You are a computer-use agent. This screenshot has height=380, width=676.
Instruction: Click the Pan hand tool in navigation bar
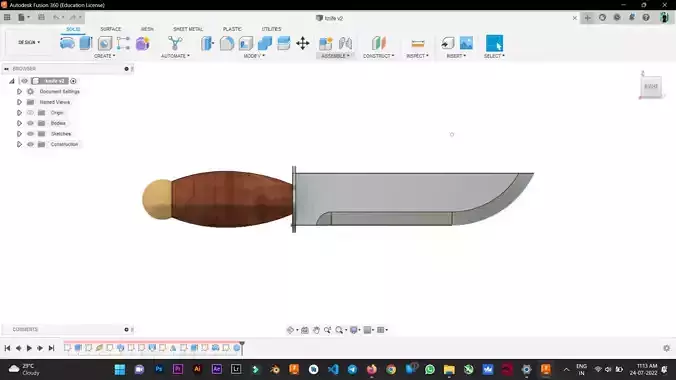point(316,330)
